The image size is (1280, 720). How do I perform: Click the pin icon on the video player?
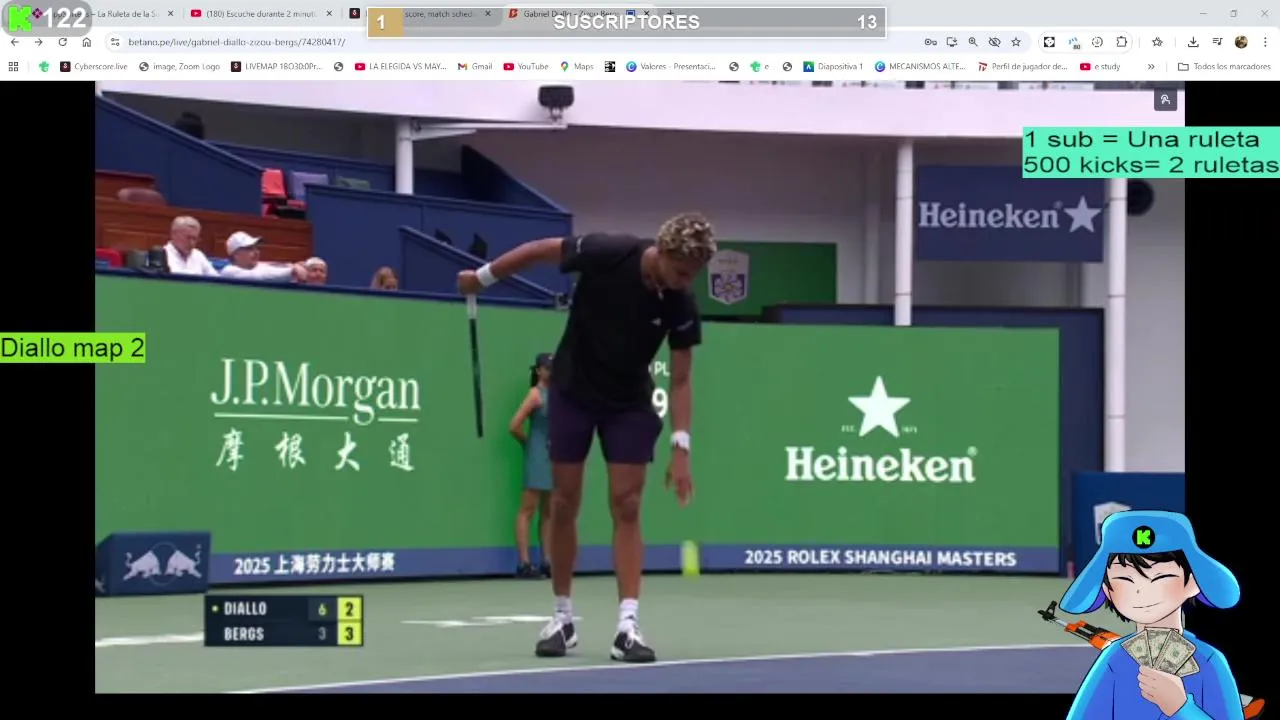pos(1165,99)
